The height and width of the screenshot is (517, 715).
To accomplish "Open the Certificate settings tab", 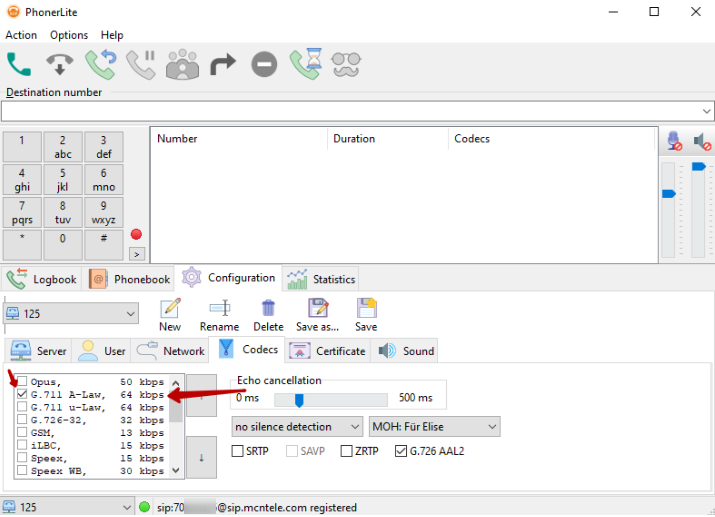I will [328, 351].
